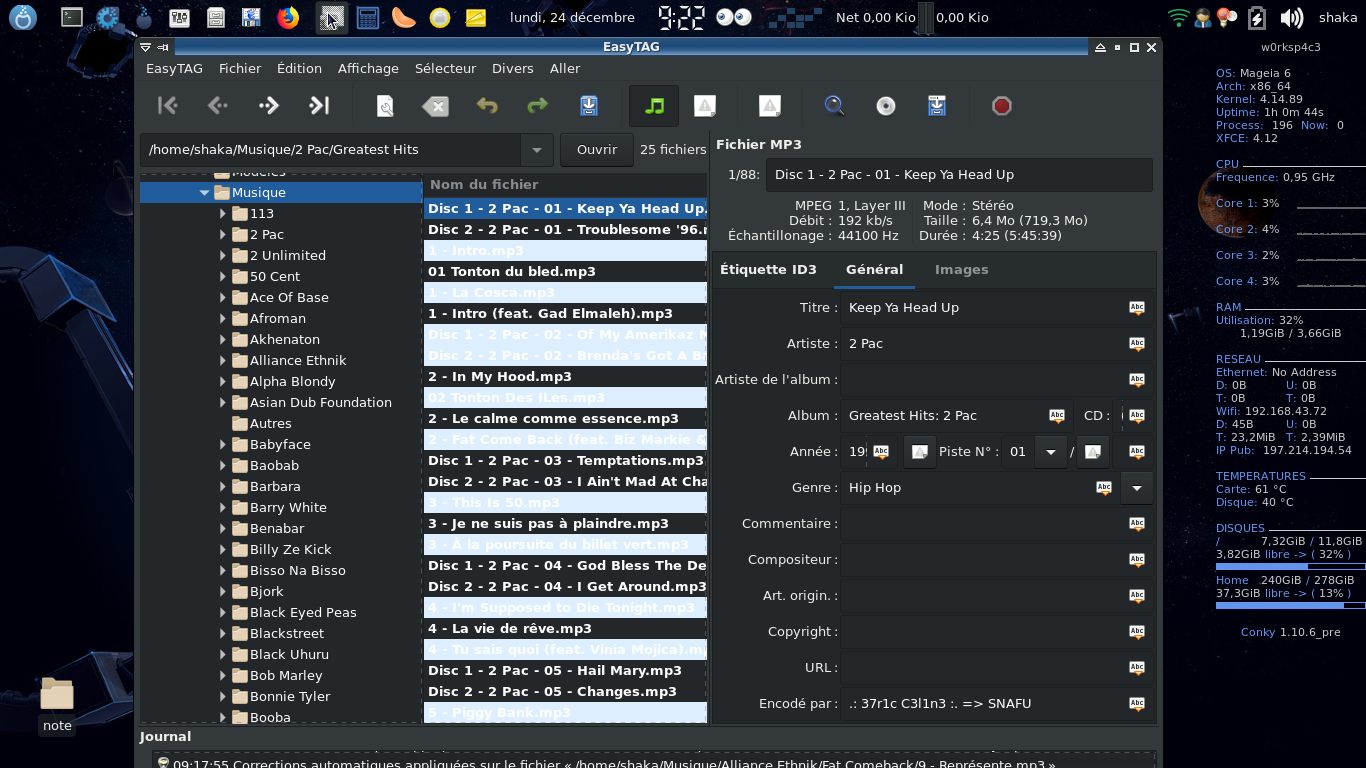1366x768 pixels.
Task: Expand the Black Eyed Peas folder
Action: click(223, 613)
